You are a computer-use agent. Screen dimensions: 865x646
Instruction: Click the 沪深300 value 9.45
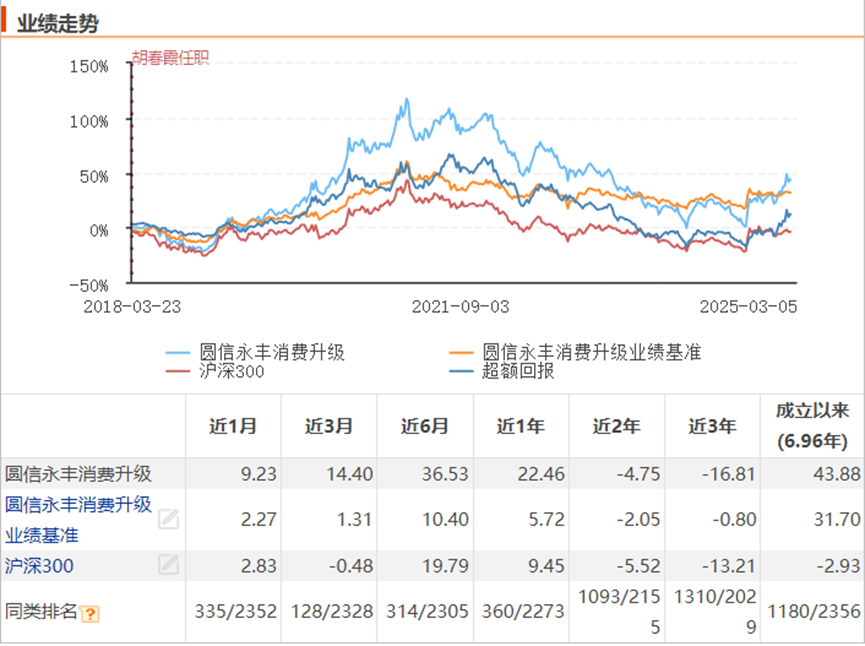[x=546, y=565]
